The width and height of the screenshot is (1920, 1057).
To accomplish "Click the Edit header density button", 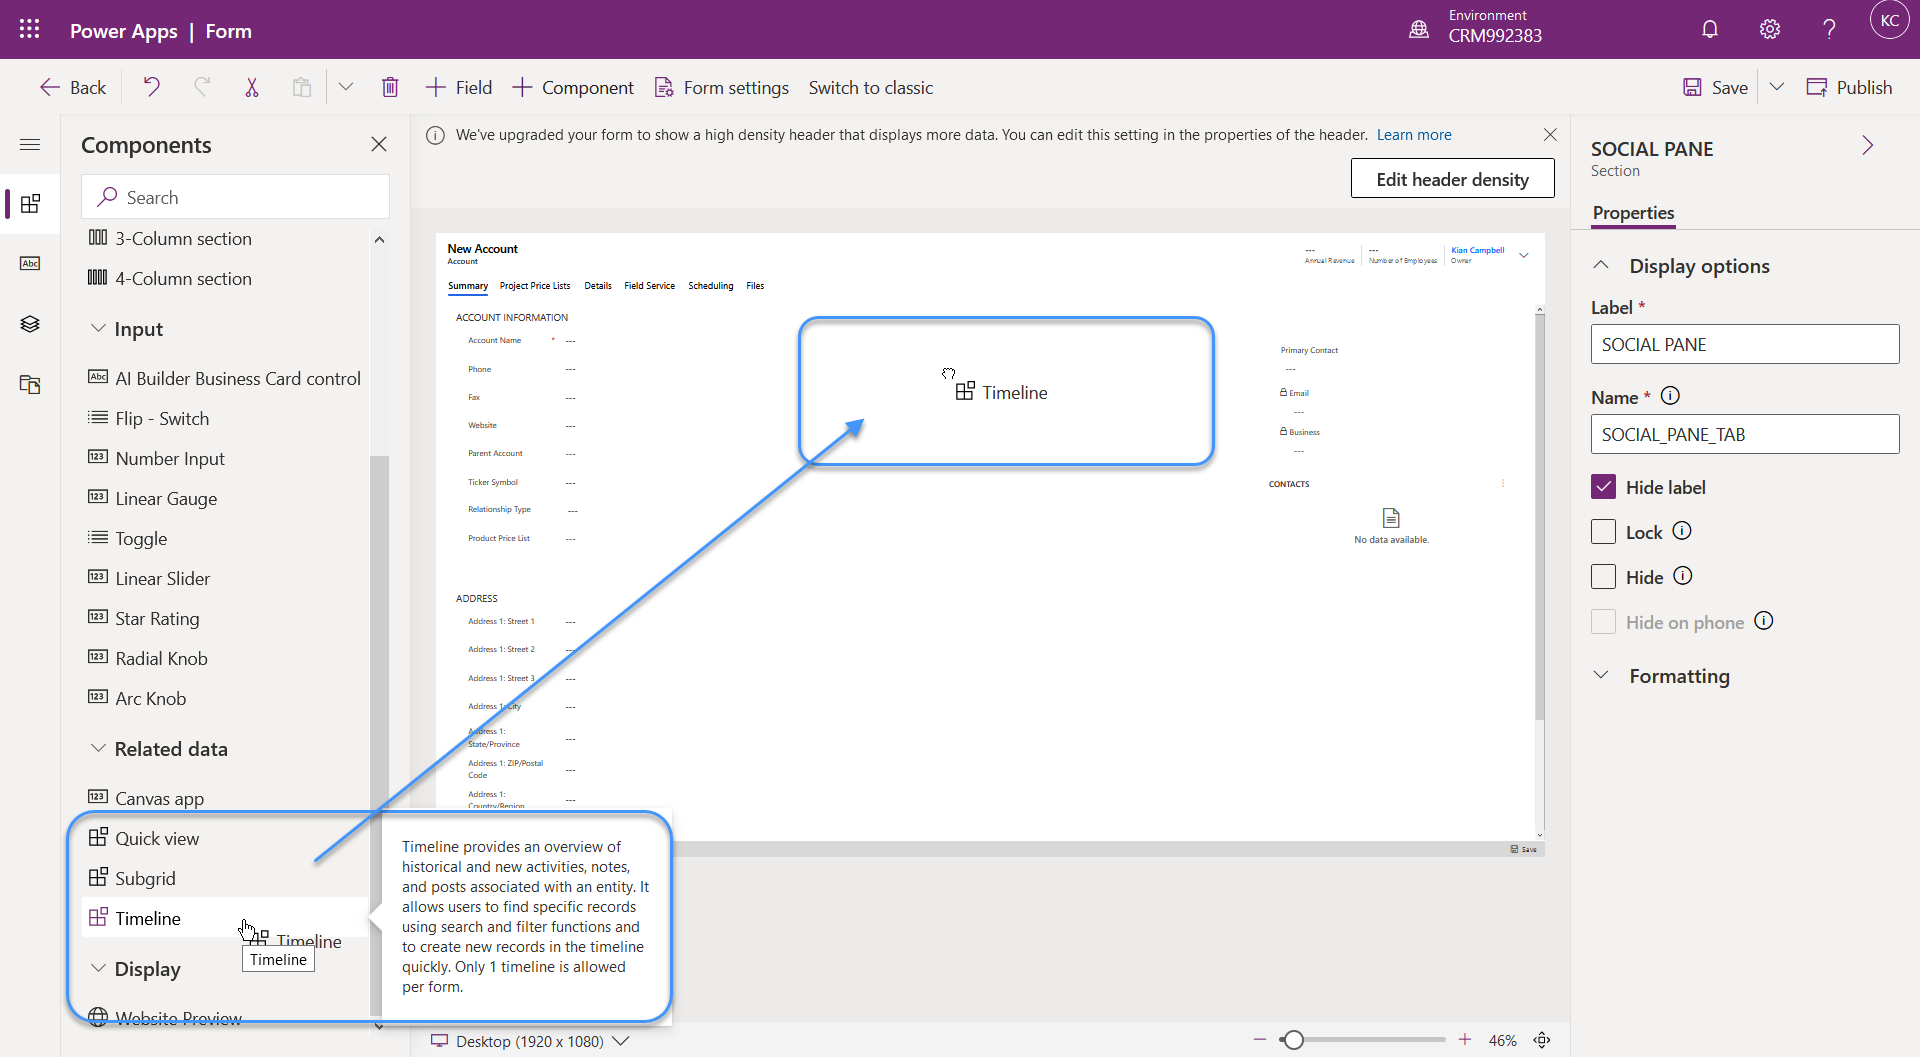I will [1452, 179].
